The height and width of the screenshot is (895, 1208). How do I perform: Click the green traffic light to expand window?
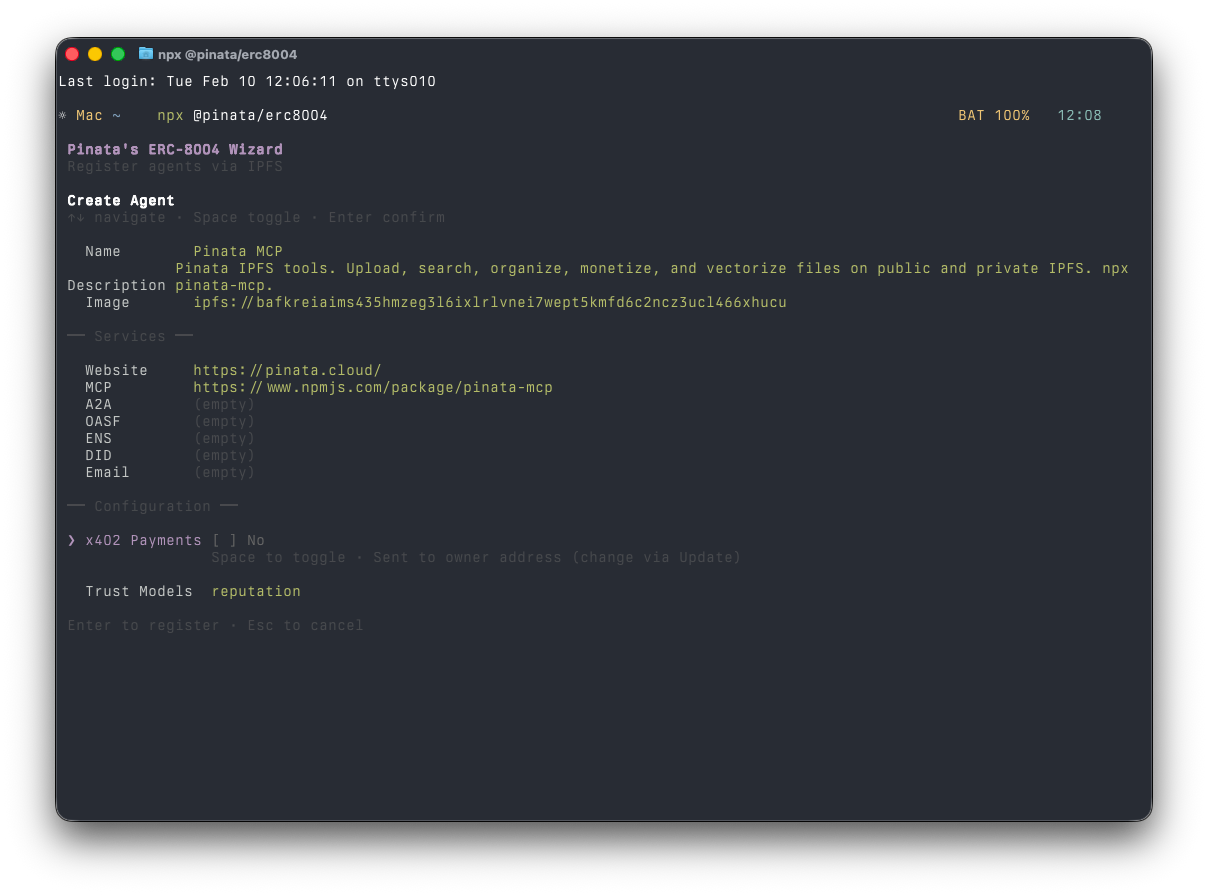click(x=117, y=54)
